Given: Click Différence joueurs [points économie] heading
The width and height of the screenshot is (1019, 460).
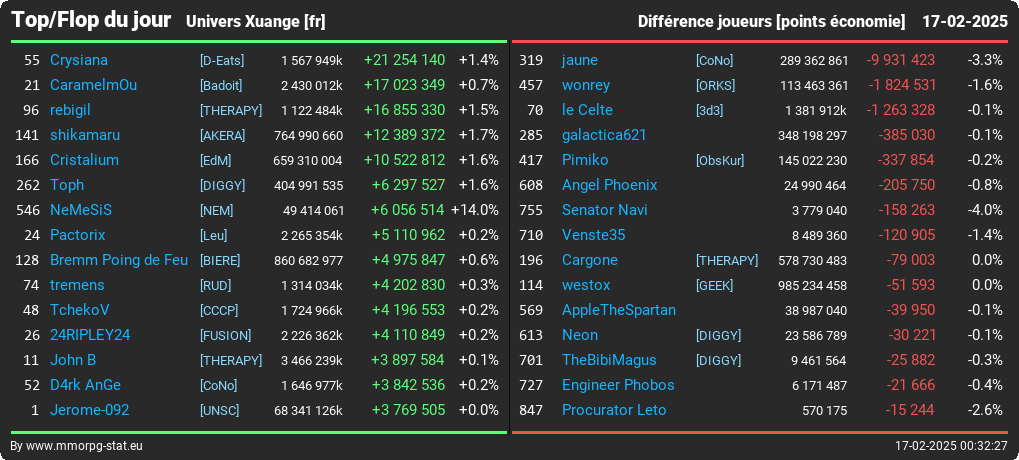Looking at the screenshot, I should coord(771,21).
